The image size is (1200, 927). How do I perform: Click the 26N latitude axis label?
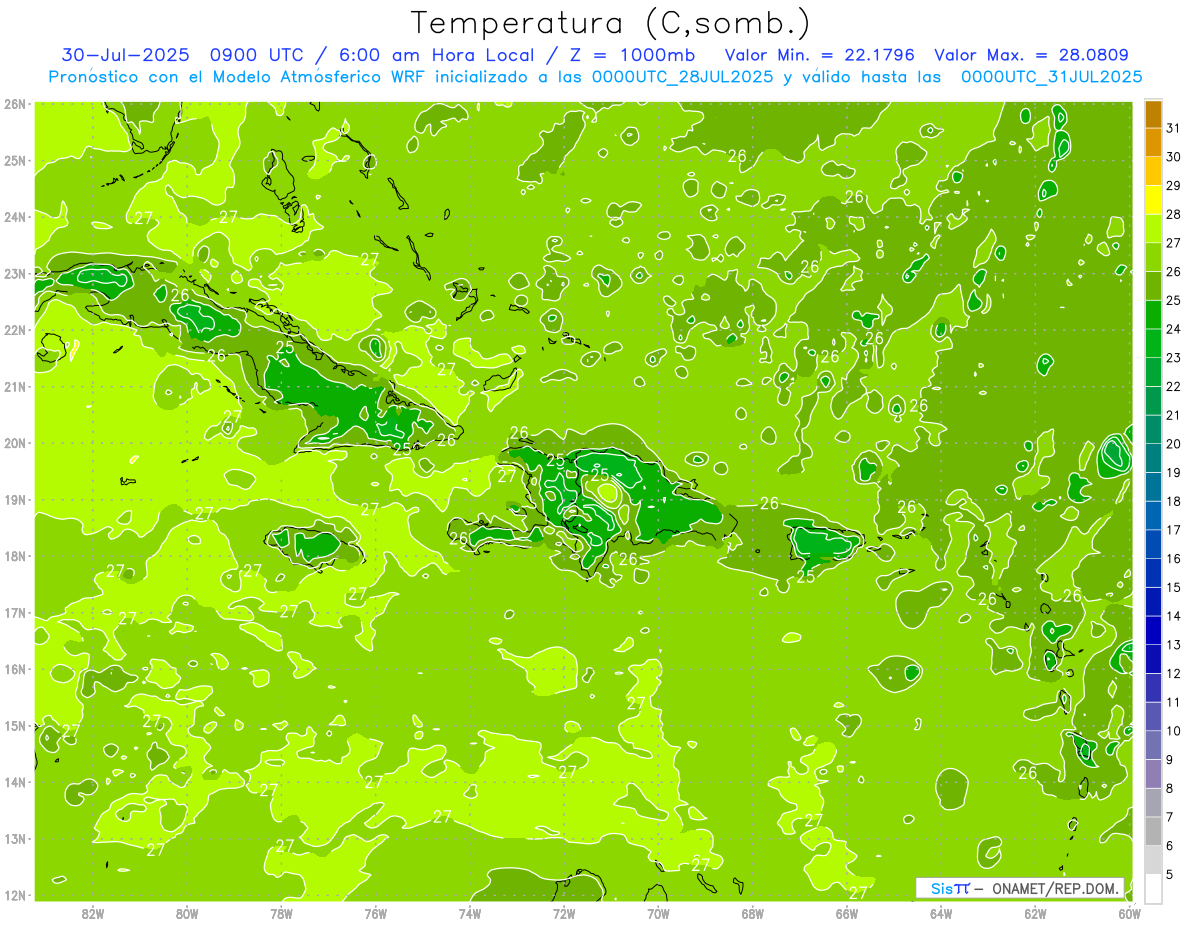tap(14, 104)
